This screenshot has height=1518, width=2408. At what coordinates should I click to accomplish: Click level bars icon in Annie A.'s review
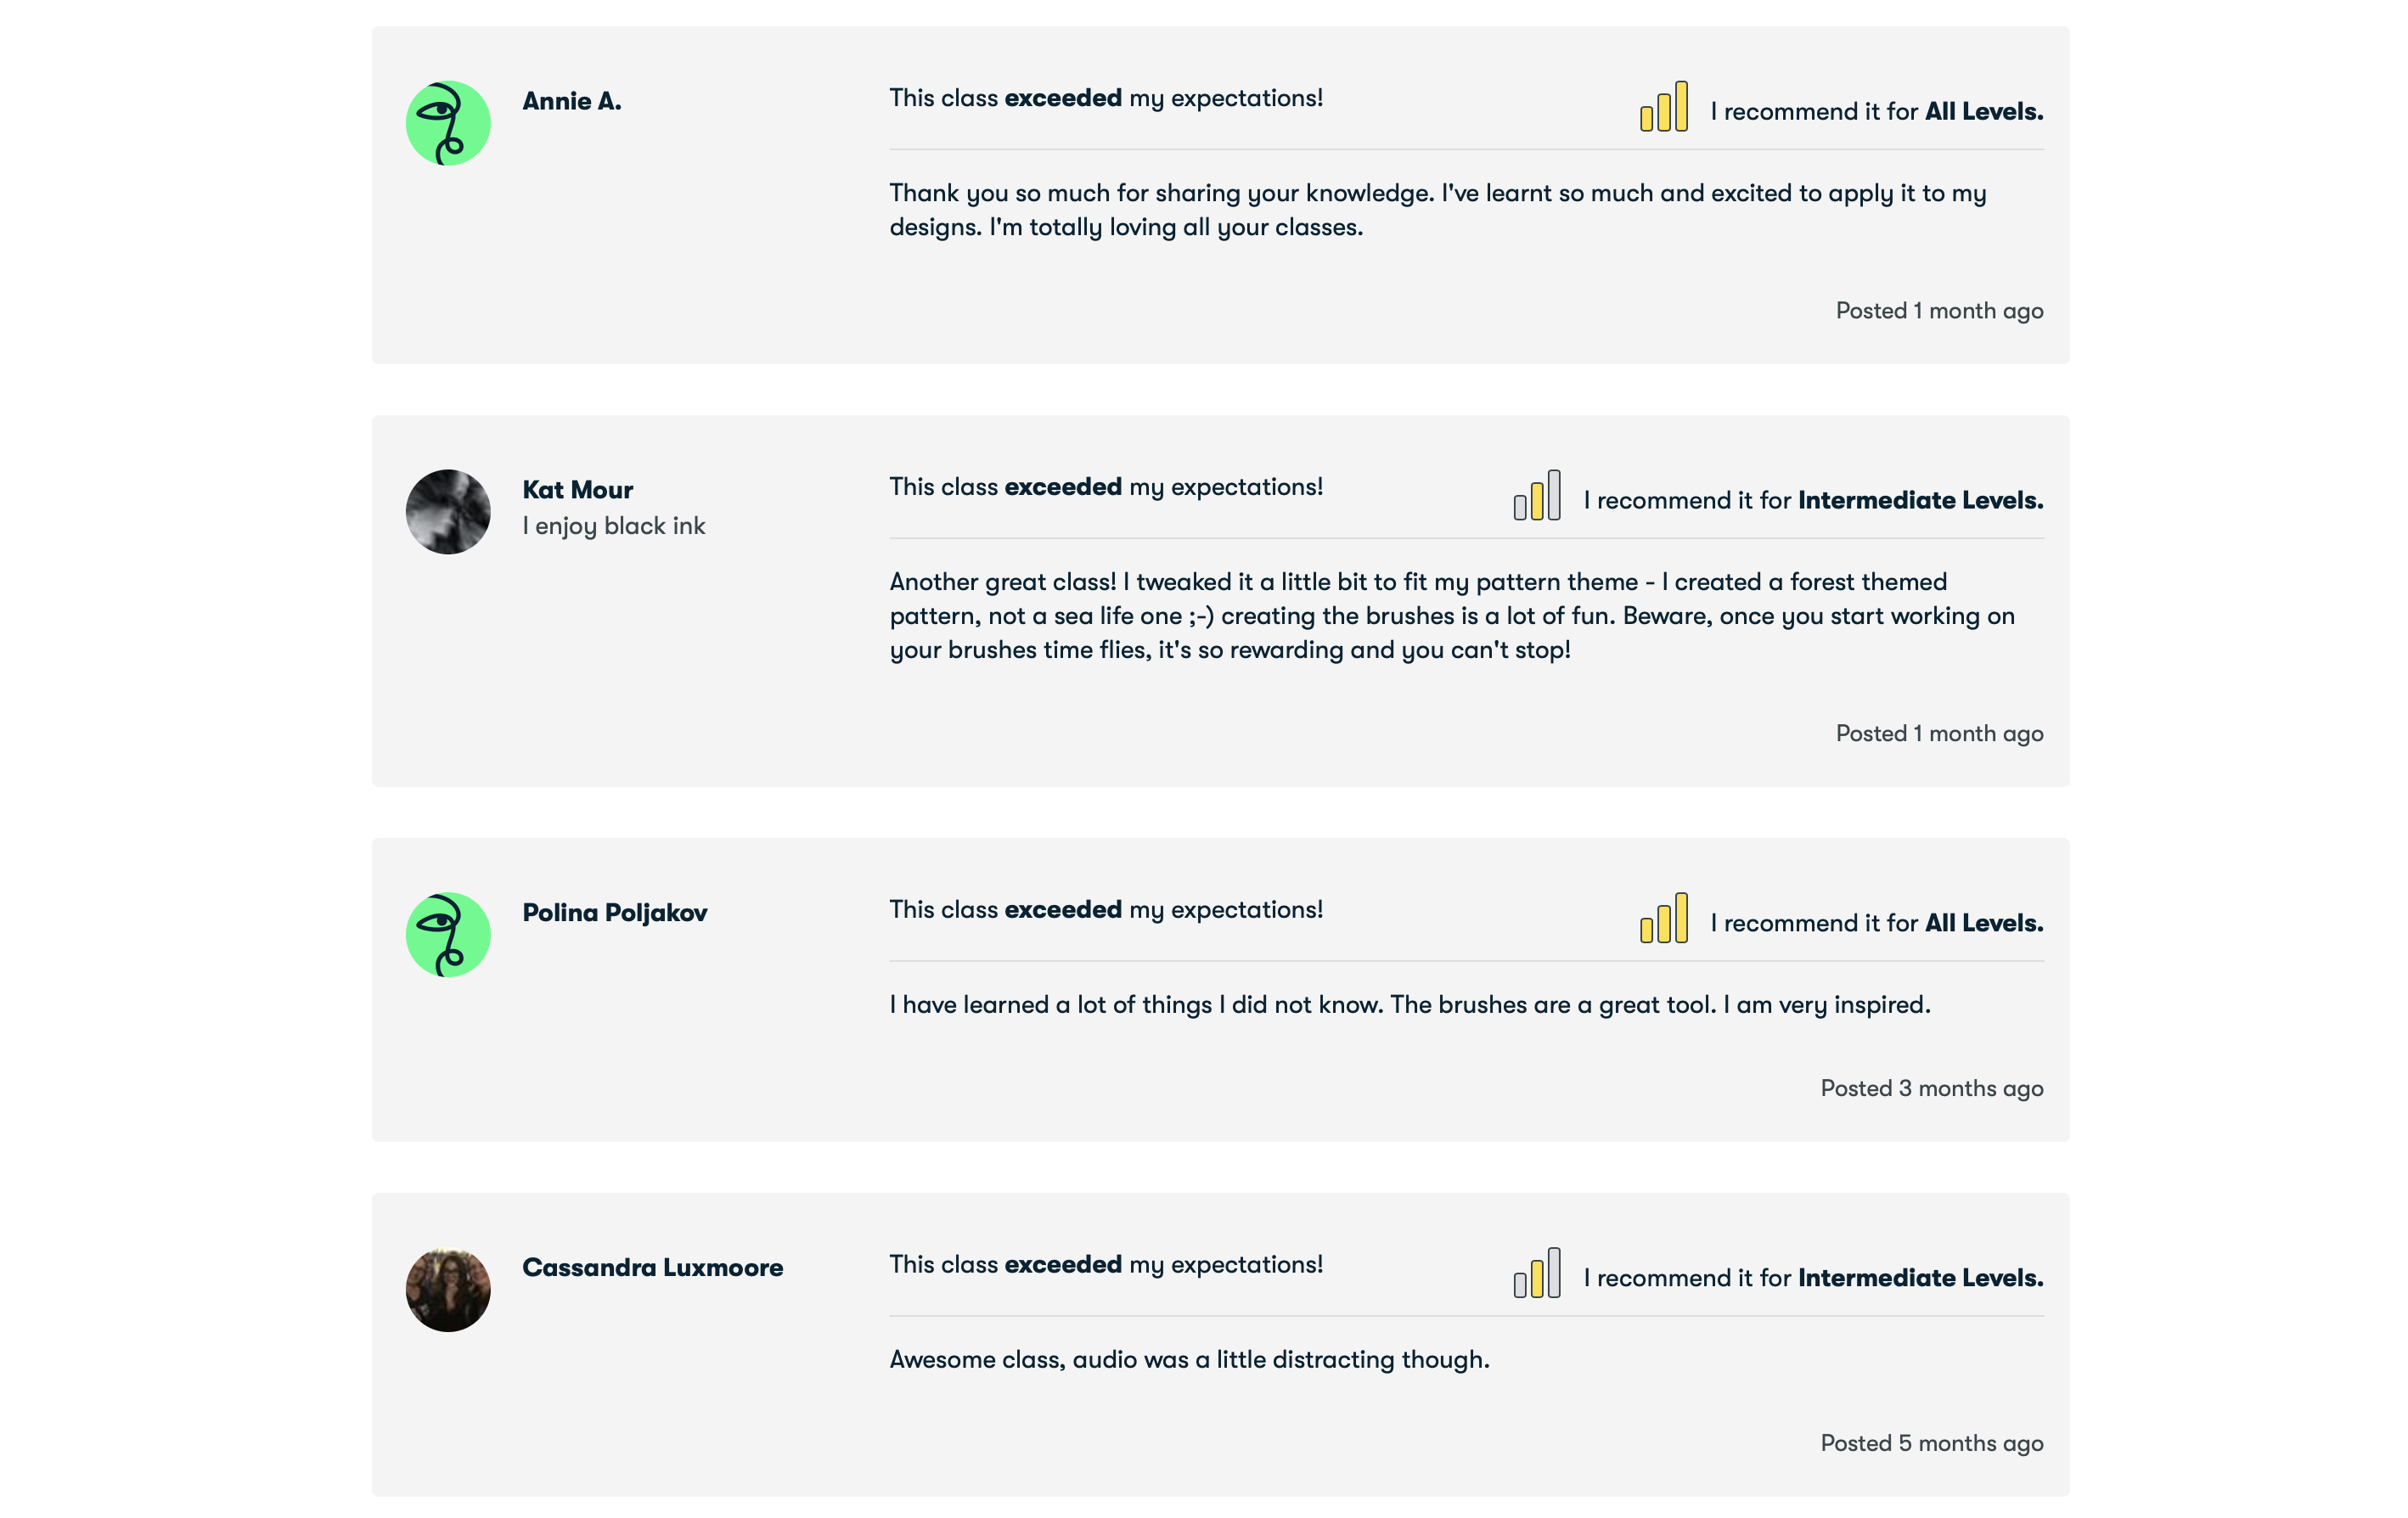pos(1664,106)
